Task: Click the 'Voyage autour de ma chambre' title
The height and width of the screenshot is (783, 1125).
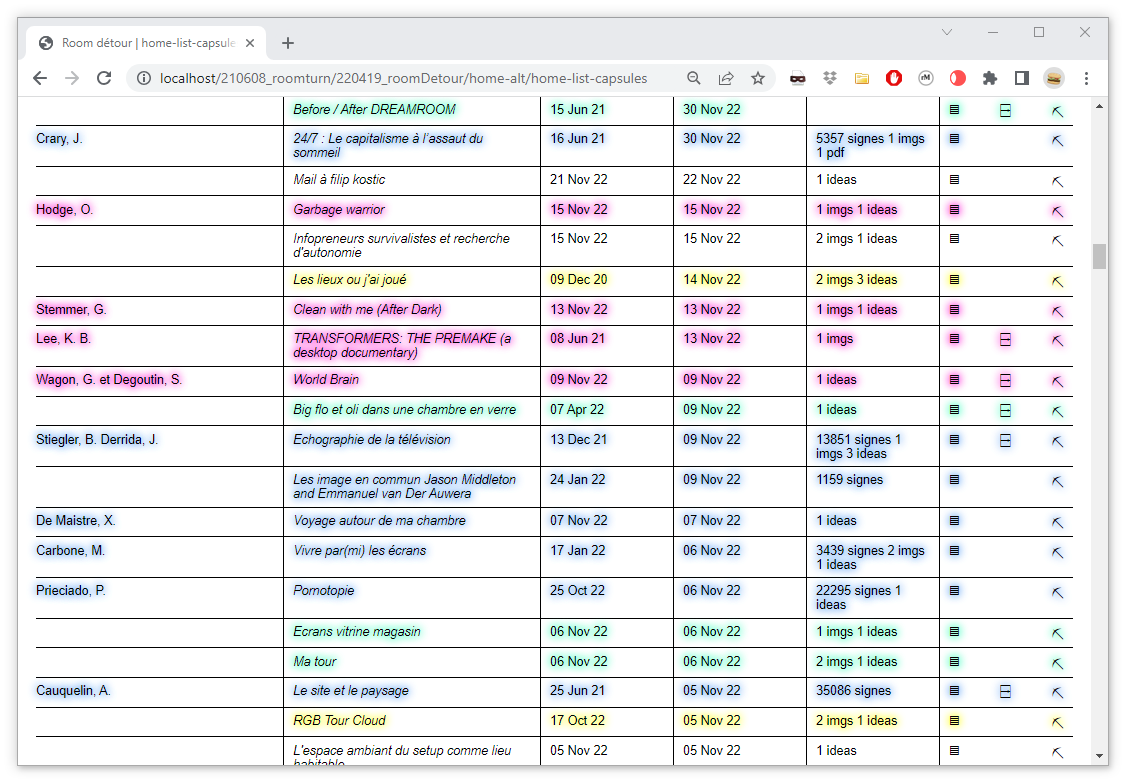Action: 379,521
